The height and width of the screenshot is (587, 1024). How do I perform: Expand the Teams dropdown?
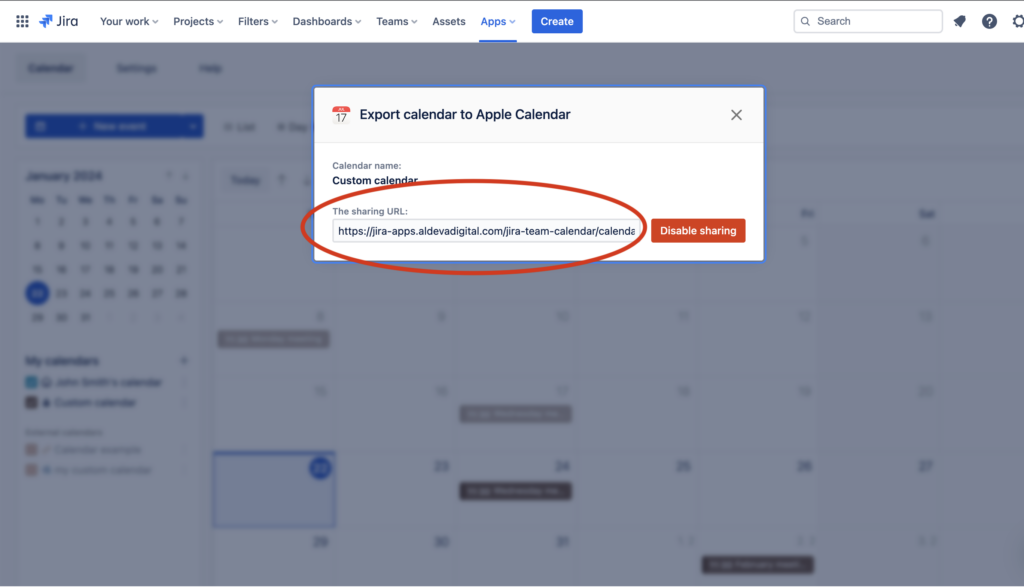tap(397, 21)
